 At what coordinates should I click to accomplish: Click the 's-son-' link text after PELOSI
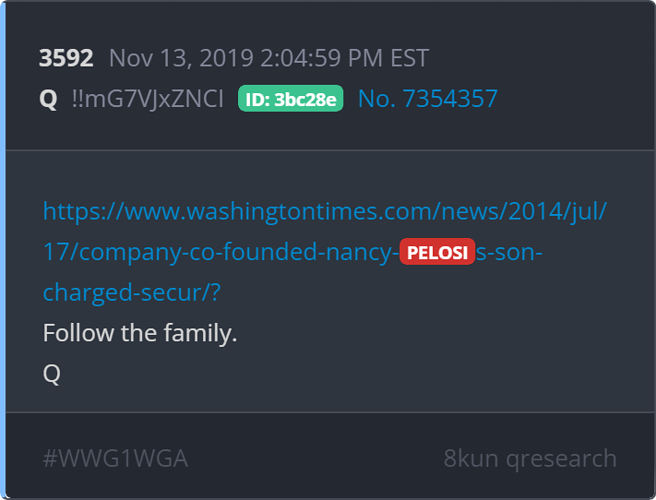pyautogui.click(x=509, y=252)
